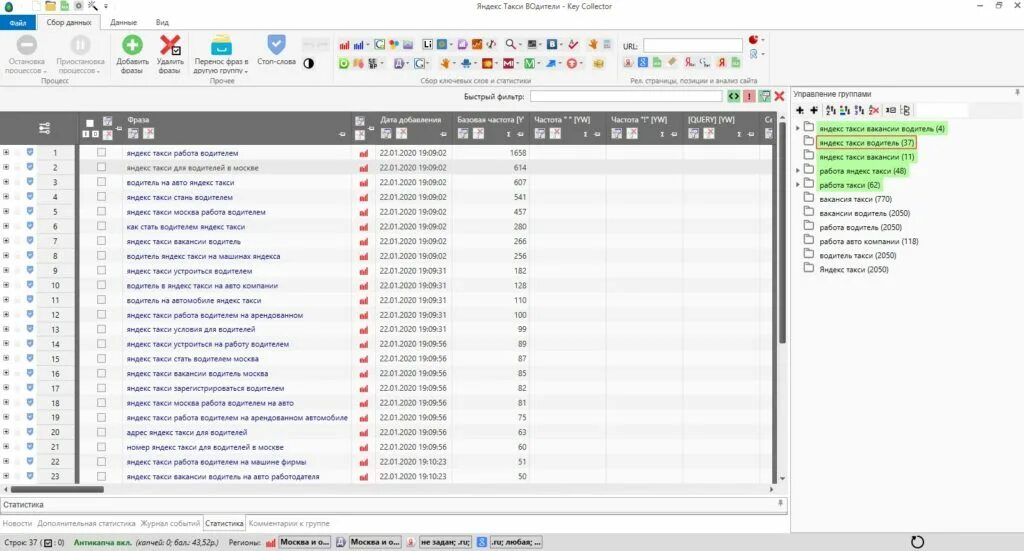1024x551 pixels.
Task: Click the group tree structure icon
Action: pos(906,110)
